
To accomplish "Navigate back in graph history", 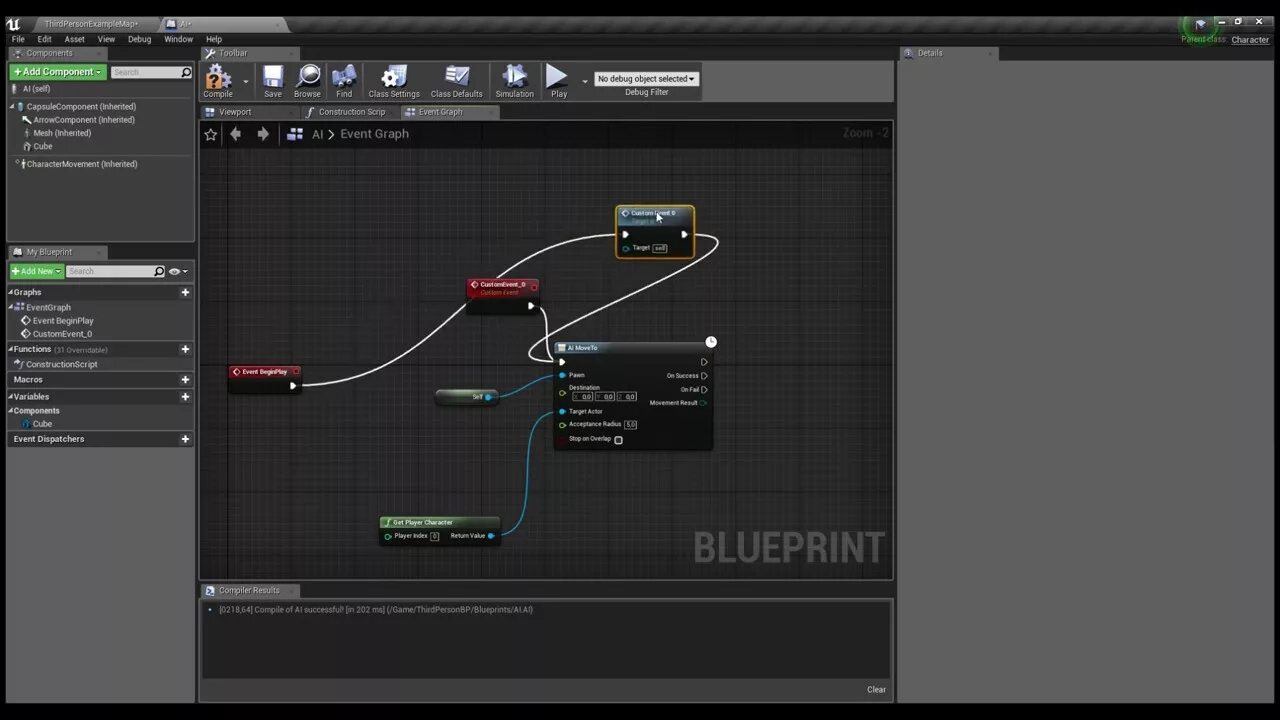I will 236,134.
